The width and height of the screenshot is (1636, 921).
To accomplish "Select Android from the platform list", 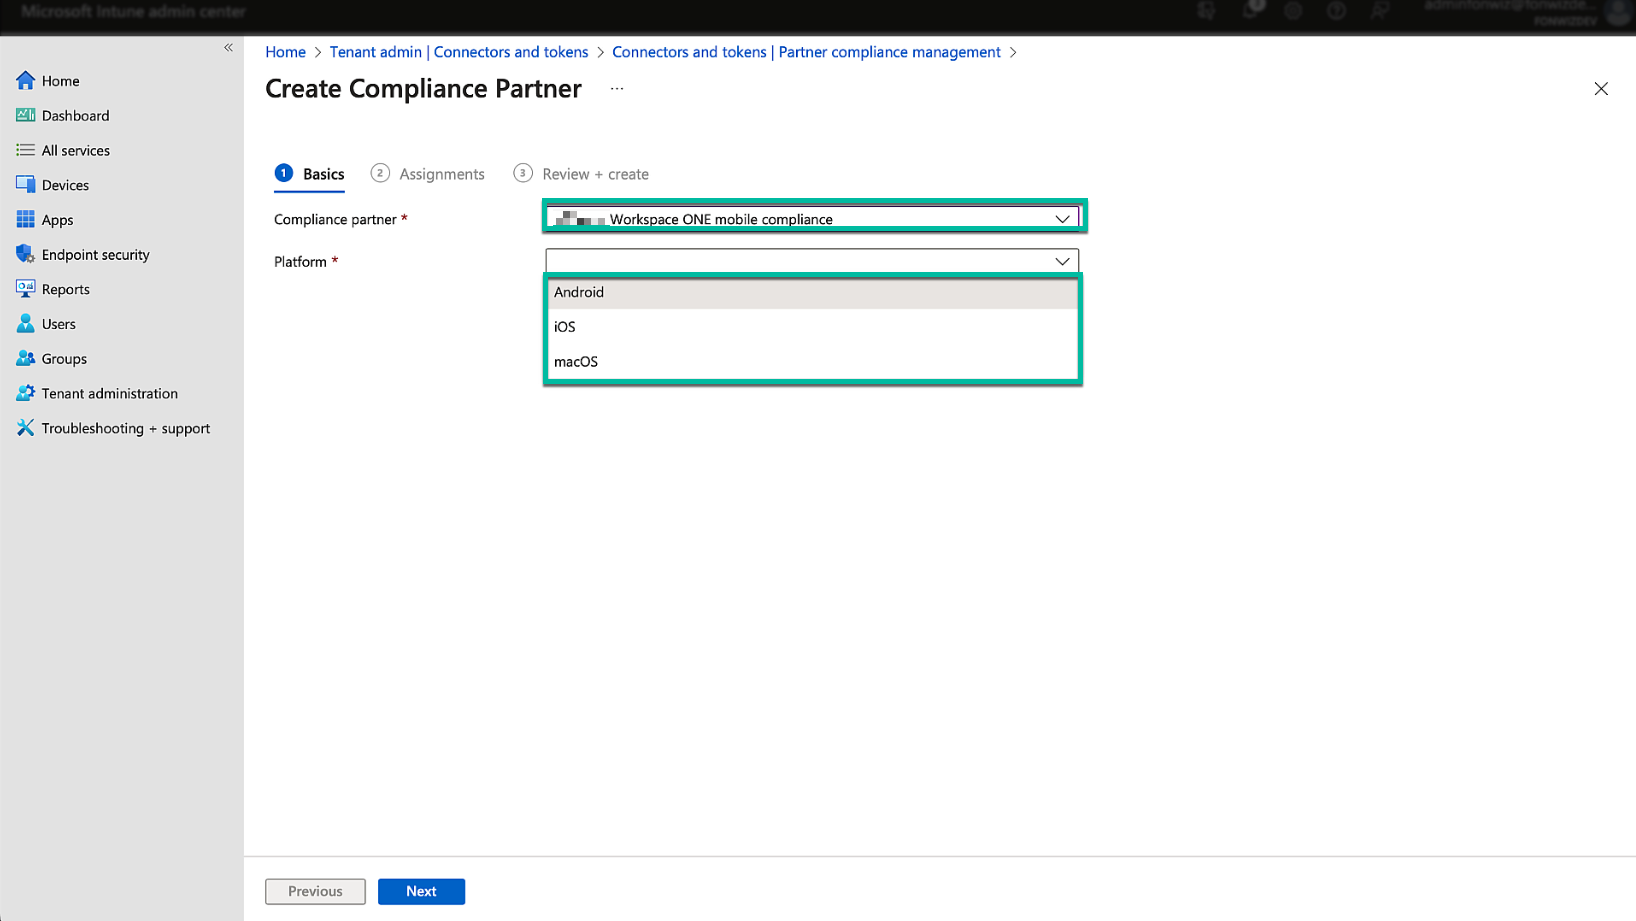I will pyautogui.click(x=579, y=292).
